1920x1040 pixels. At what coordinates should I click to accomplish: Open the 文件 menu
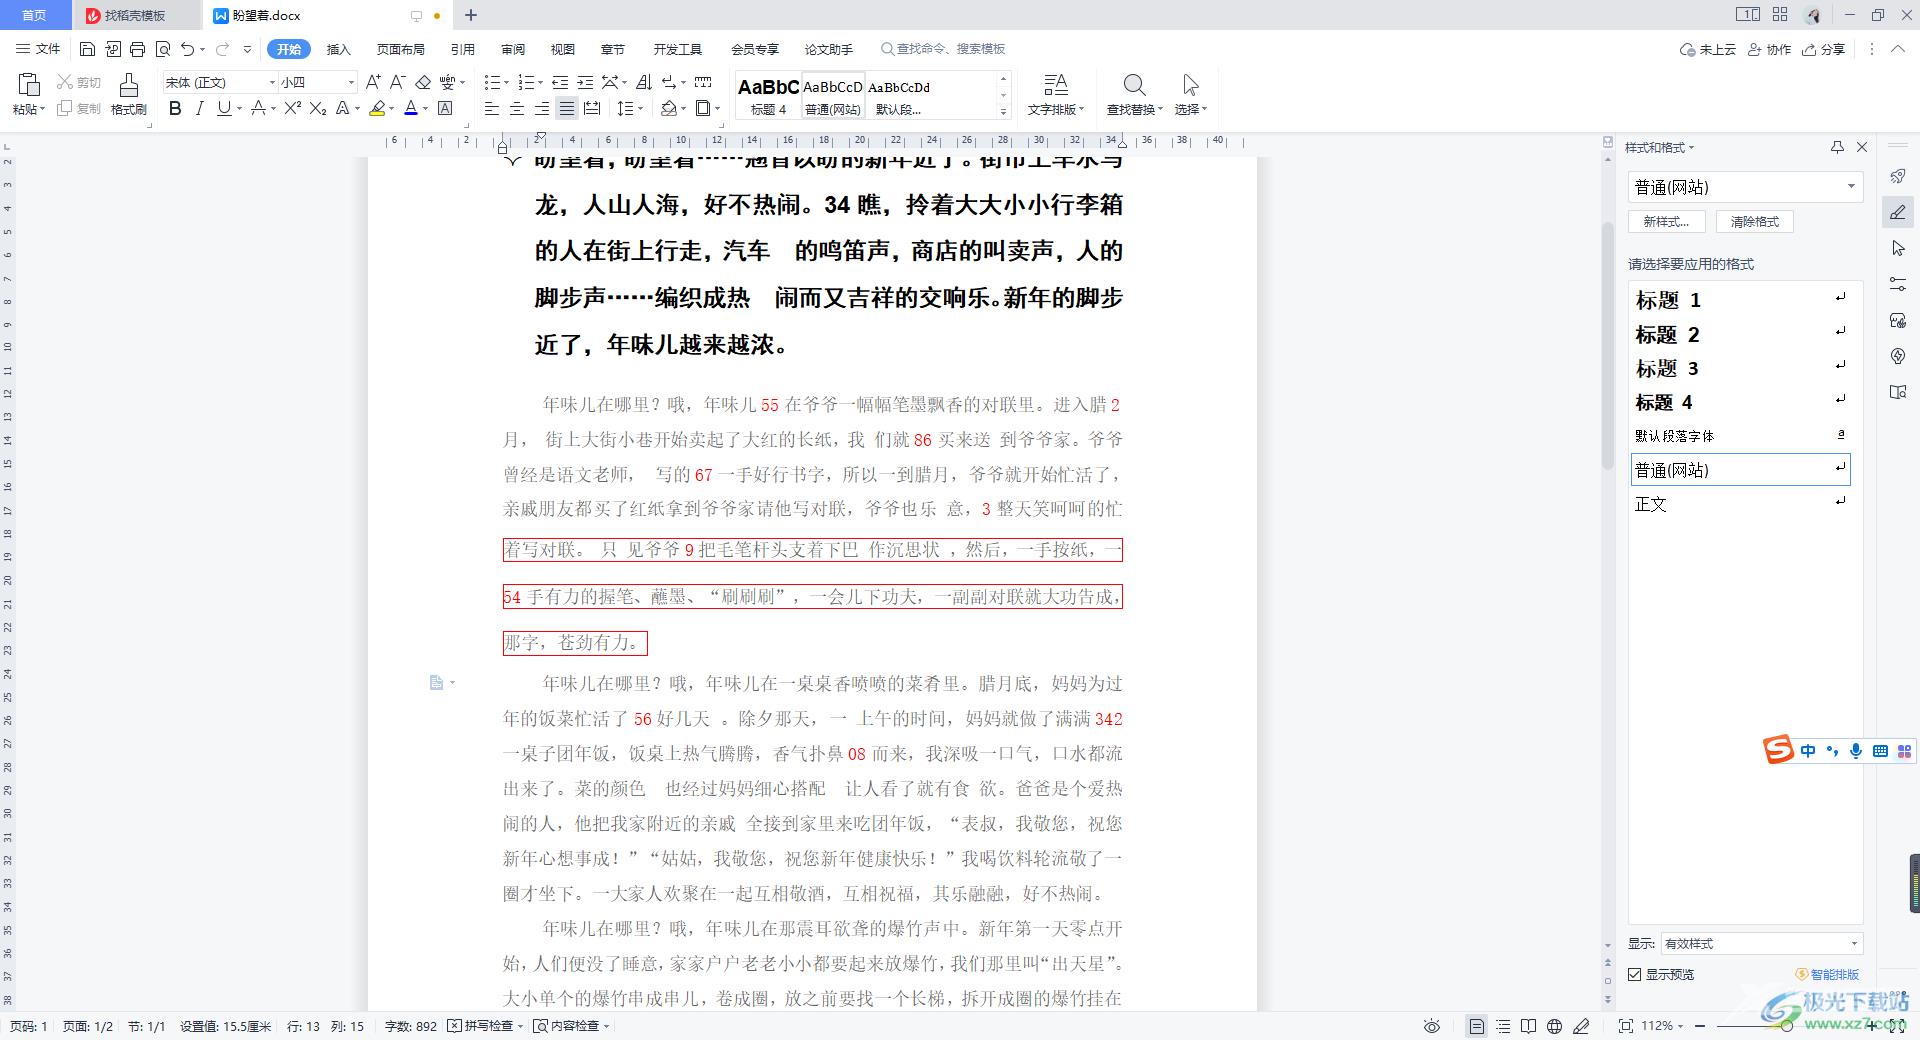[38, 49]
